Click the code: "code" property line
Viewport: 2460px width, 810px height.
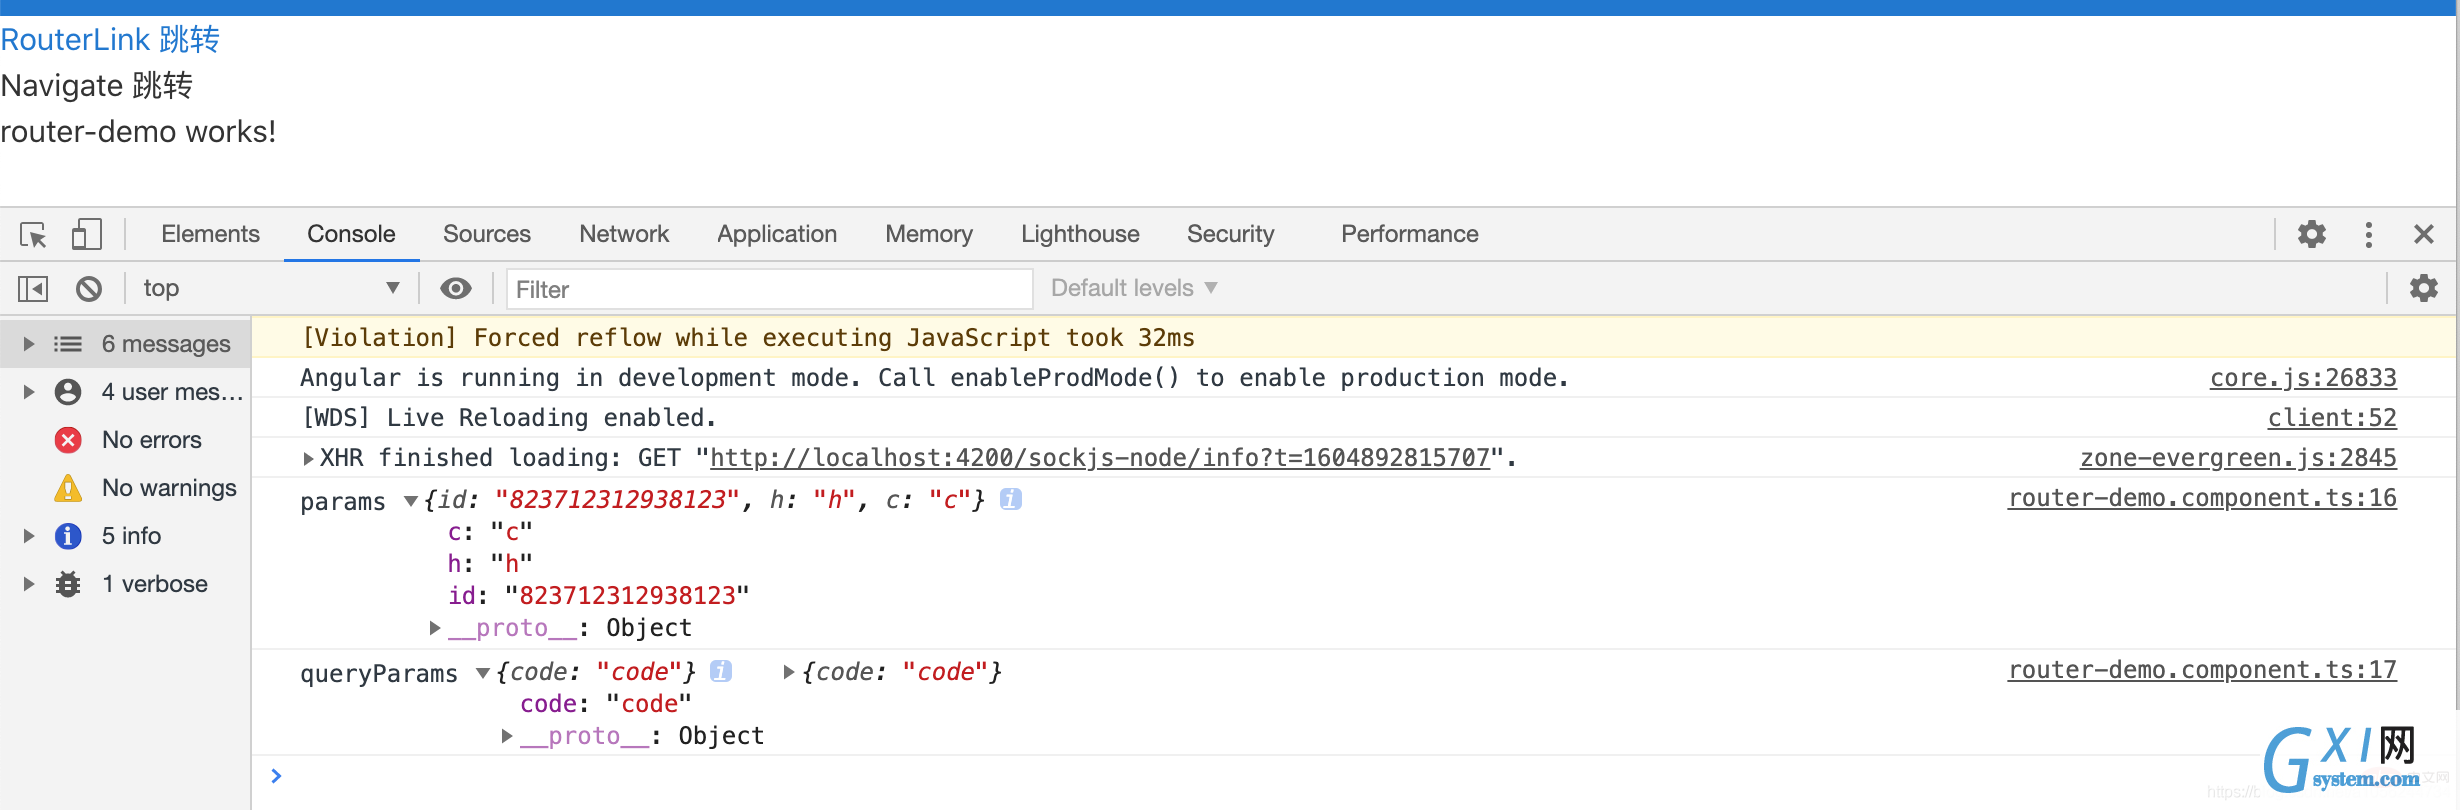606,704
